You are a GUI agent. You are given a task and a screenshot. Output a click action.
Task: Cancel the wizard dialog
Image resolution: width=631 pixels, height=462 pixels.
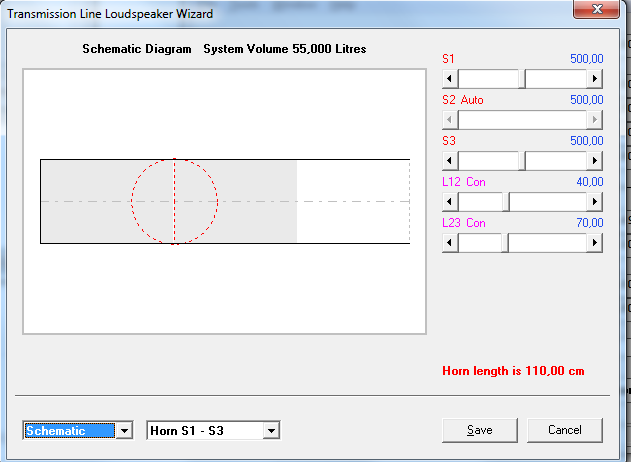coord(565,430)
